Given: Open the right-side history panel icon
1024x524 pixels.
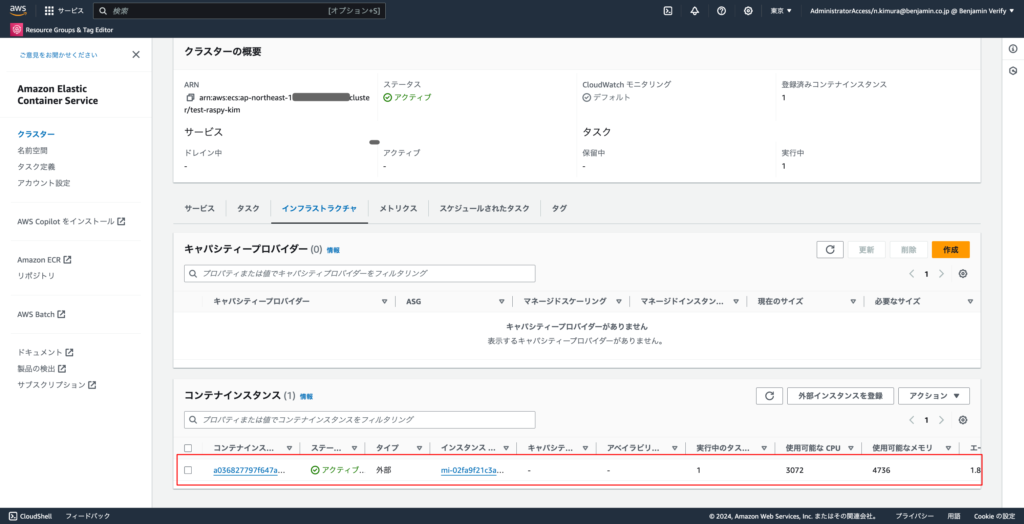Looking at the screenshot, I should (1013, 71).
